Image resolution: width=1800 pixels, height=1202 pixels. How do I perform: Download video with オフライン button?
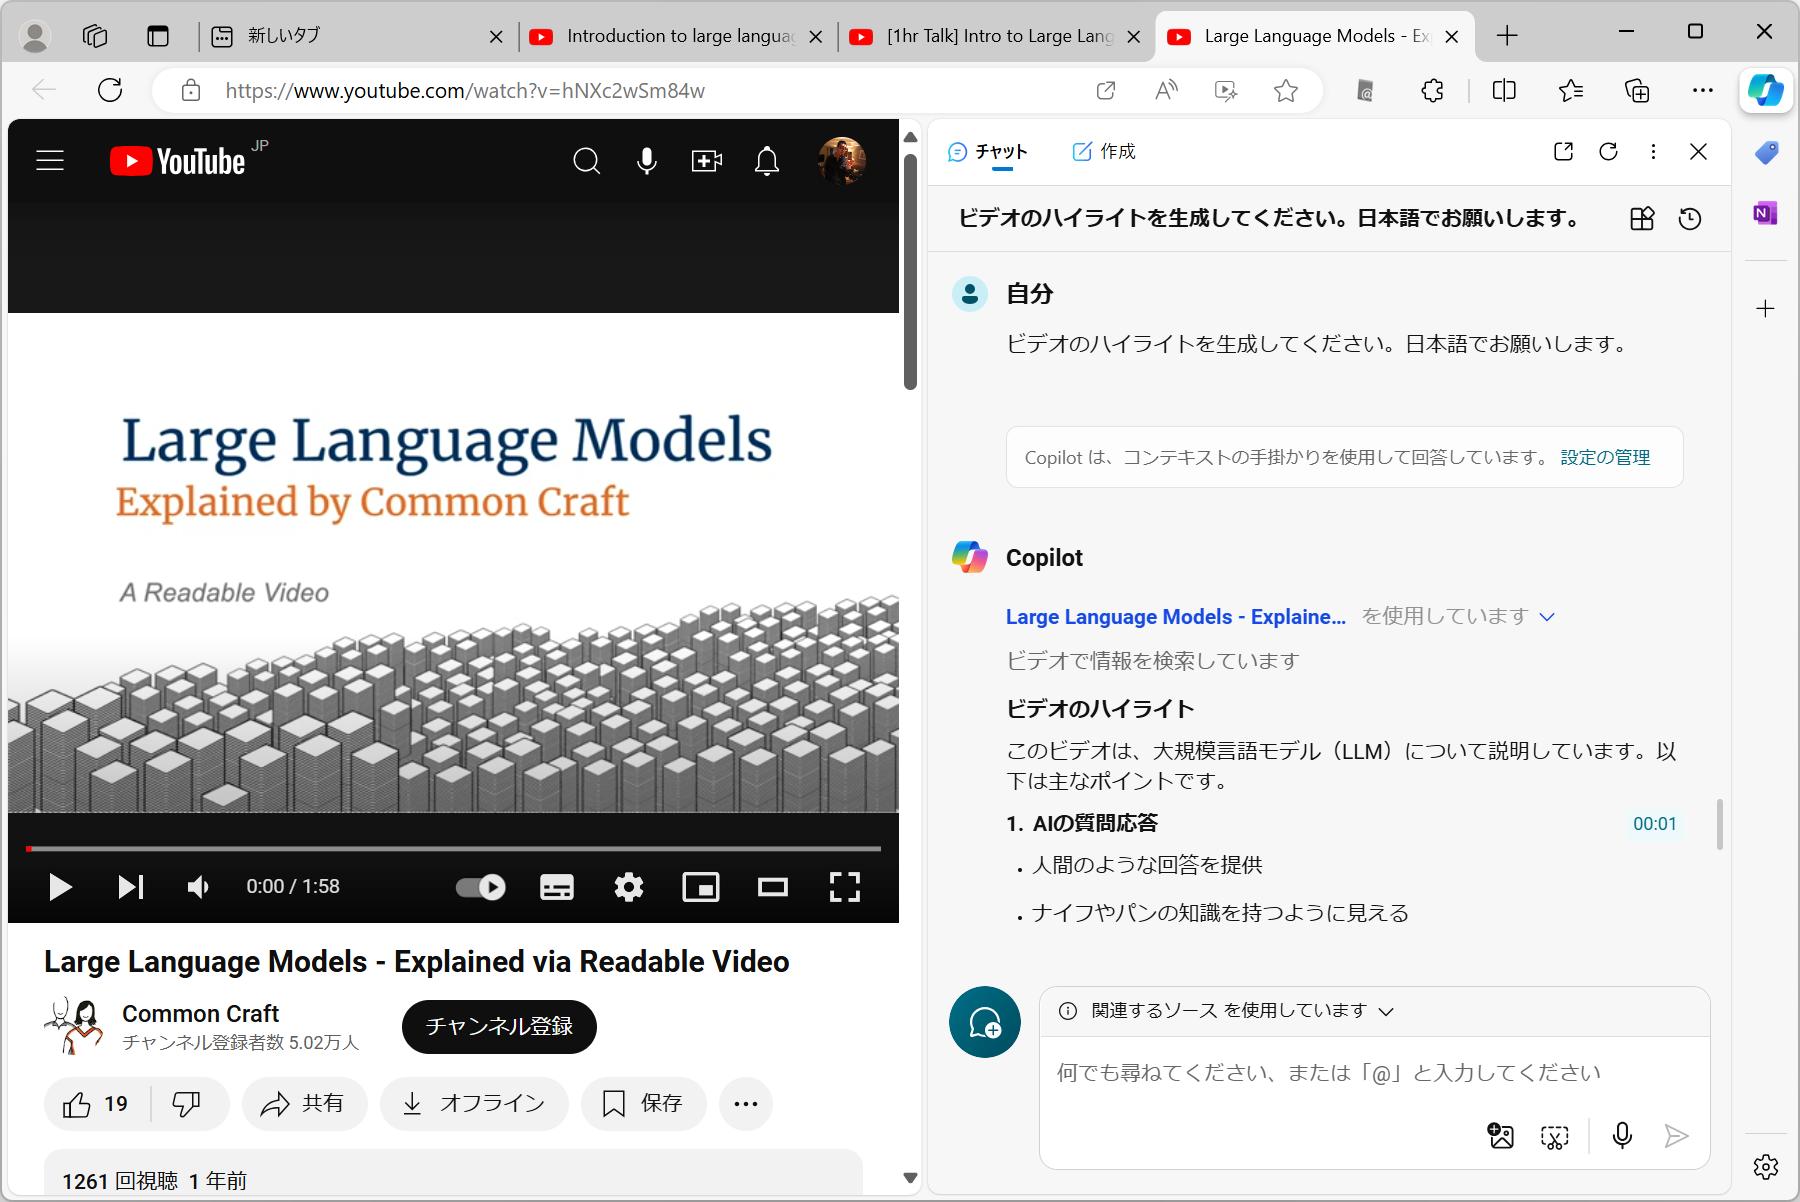tap(474, 1104)
